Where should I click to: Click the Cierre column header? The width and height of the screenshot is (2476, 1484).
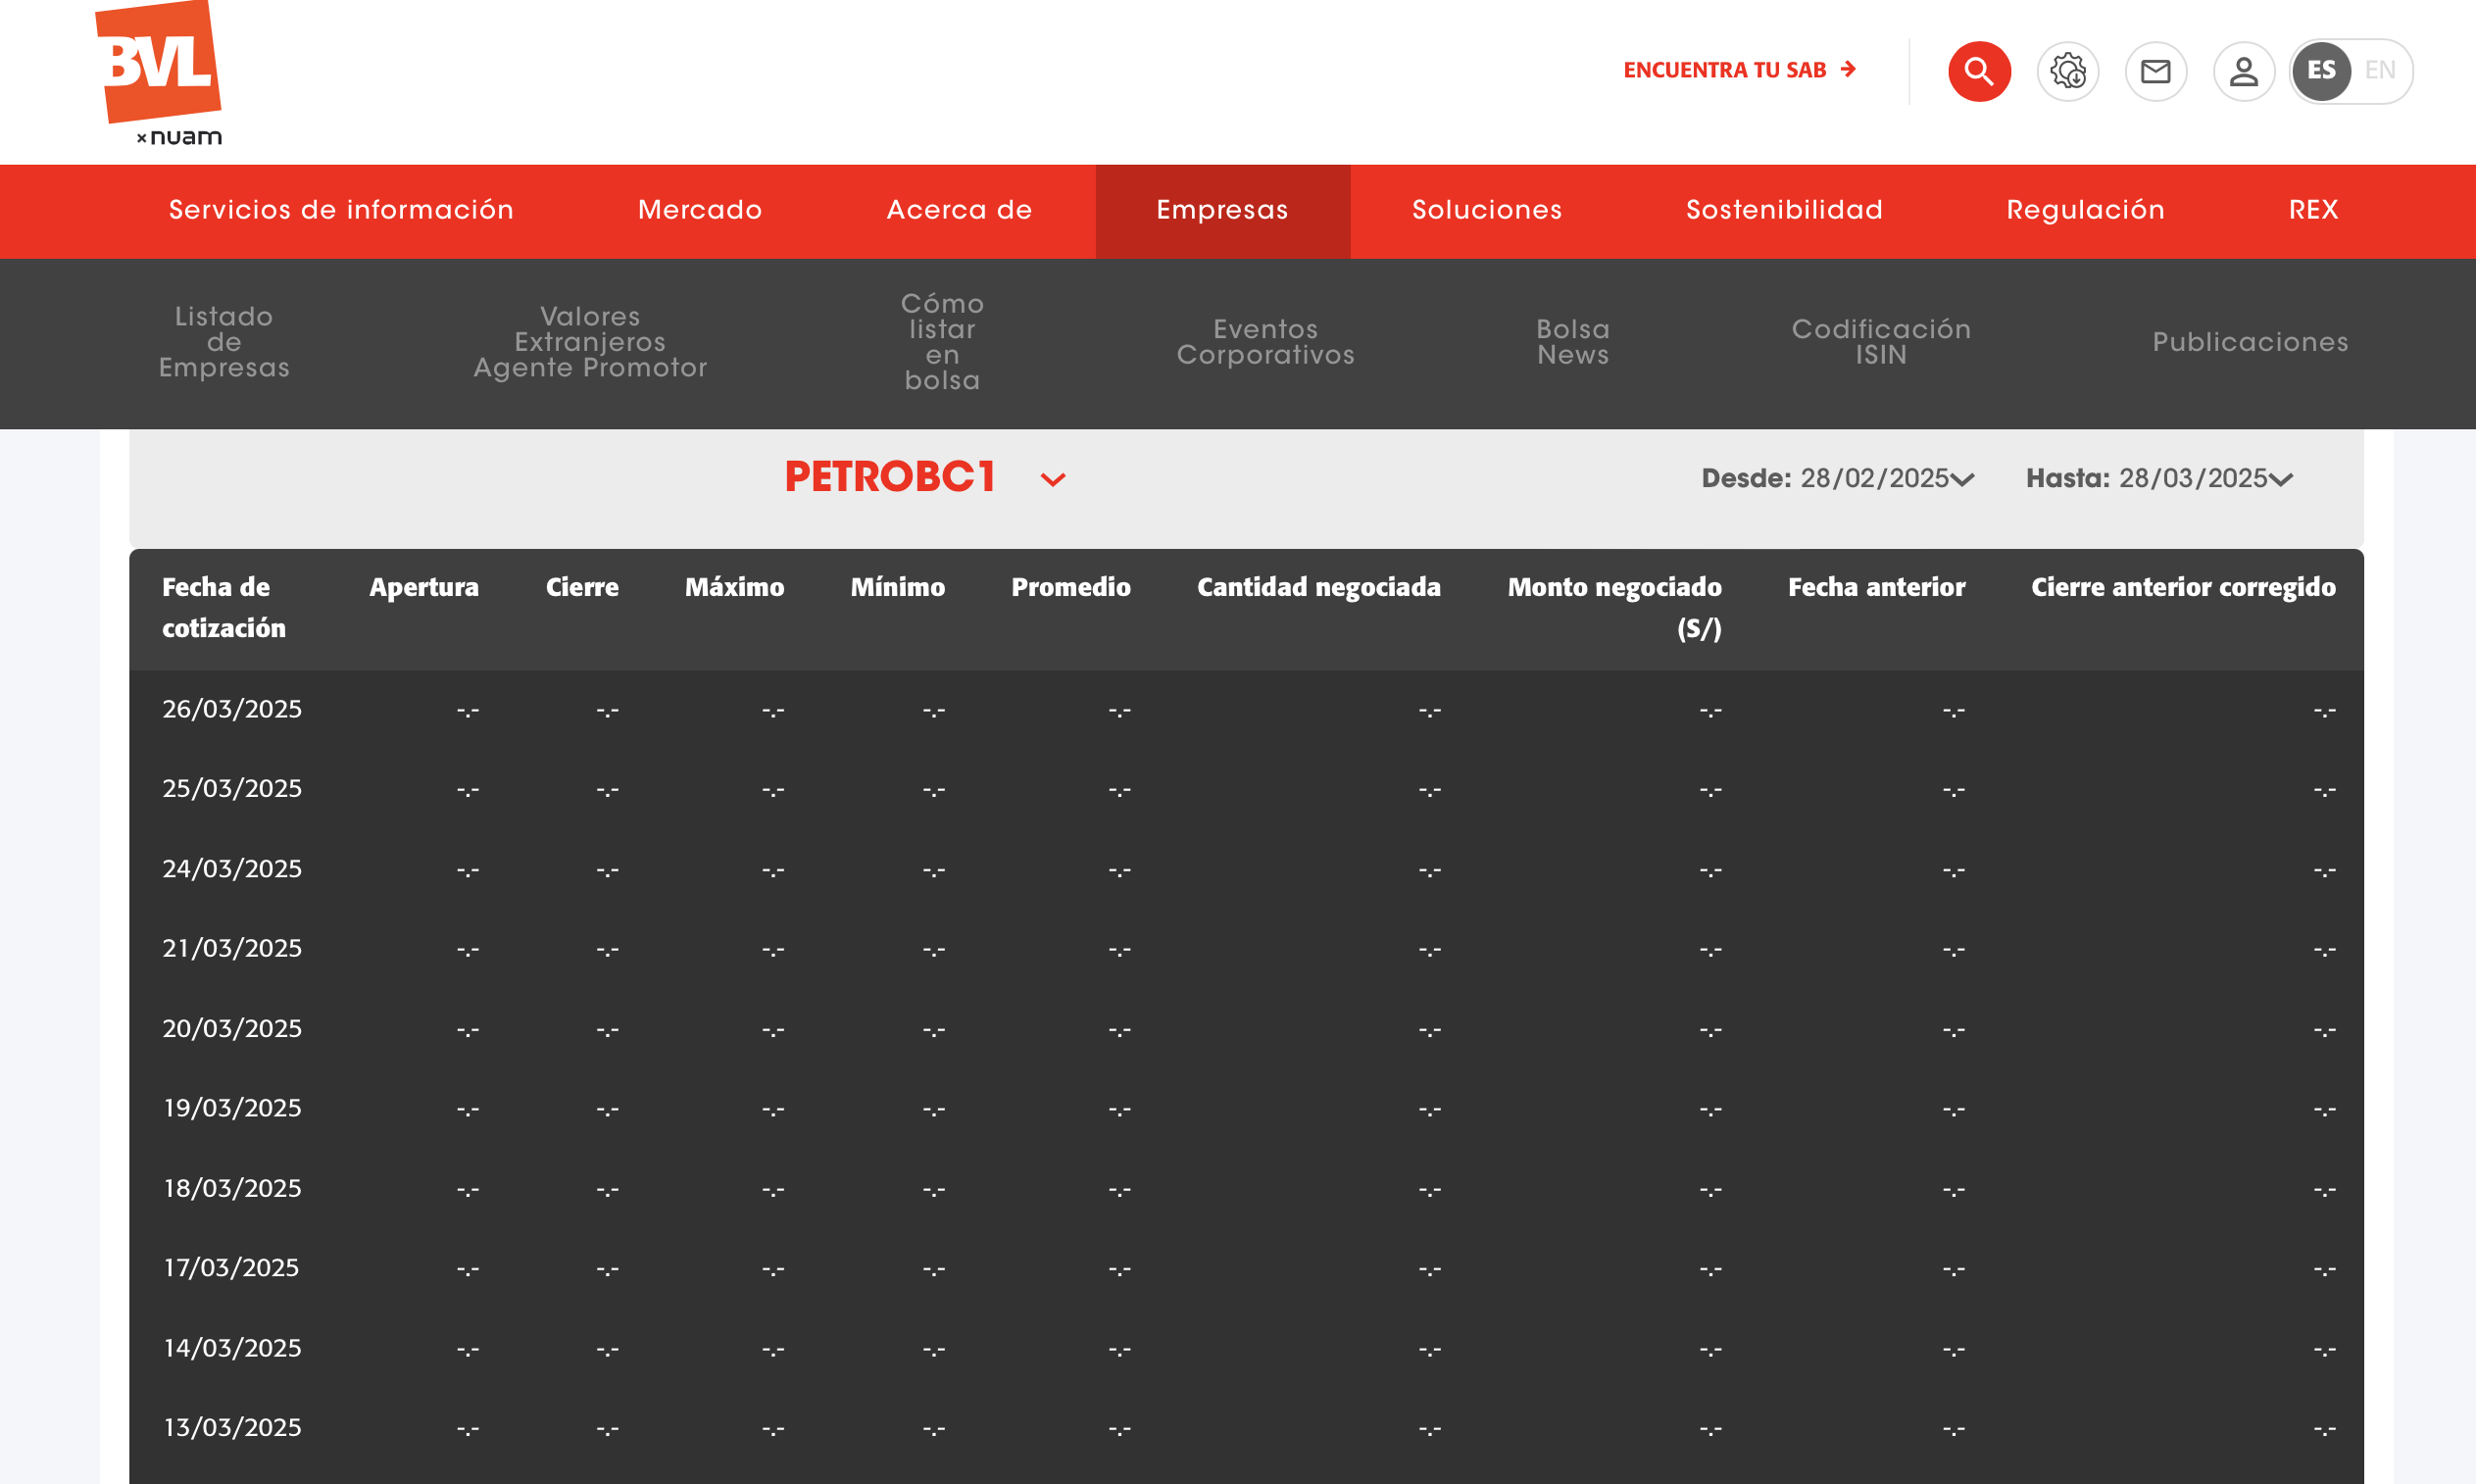tap(581, 587)
